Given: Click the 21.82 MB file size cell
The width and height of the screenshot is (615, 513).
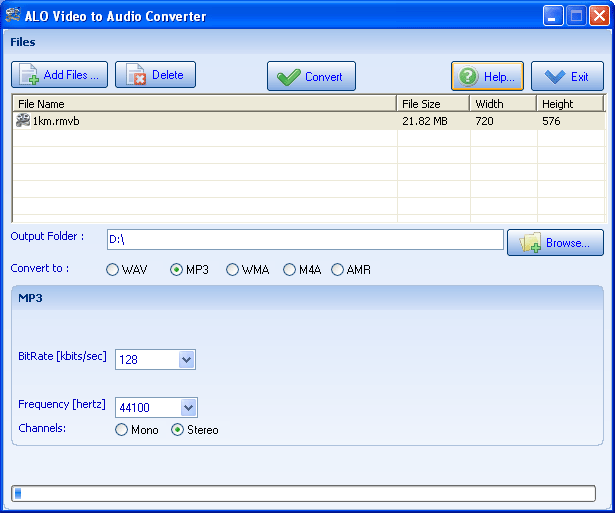Looking at the screenshot, I should 425,121.
